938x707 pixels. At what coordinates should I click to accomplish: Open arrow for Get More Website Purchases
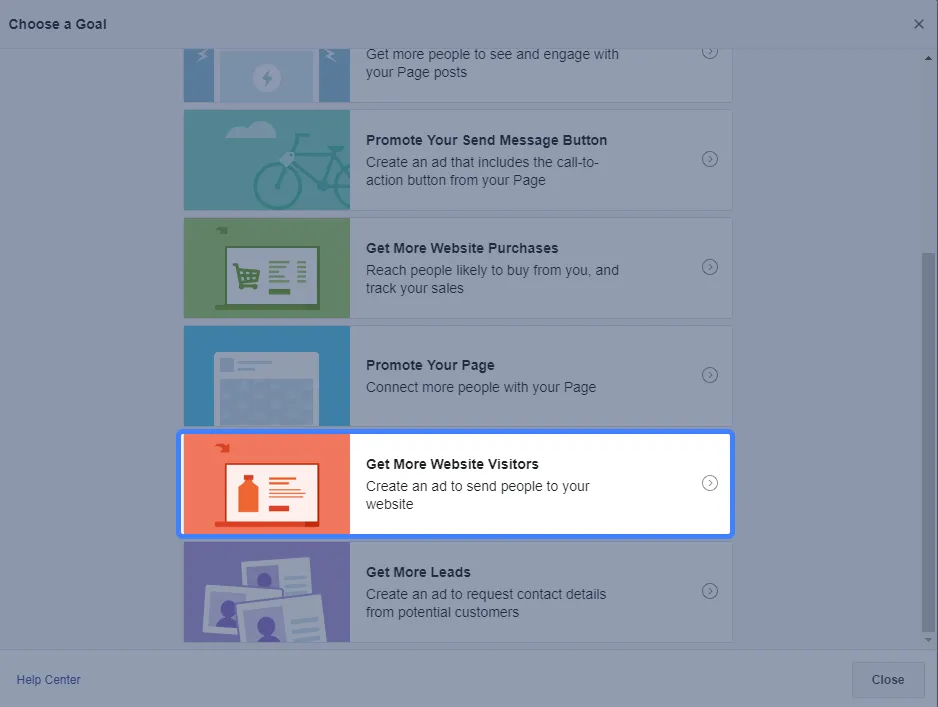[710, 267]
